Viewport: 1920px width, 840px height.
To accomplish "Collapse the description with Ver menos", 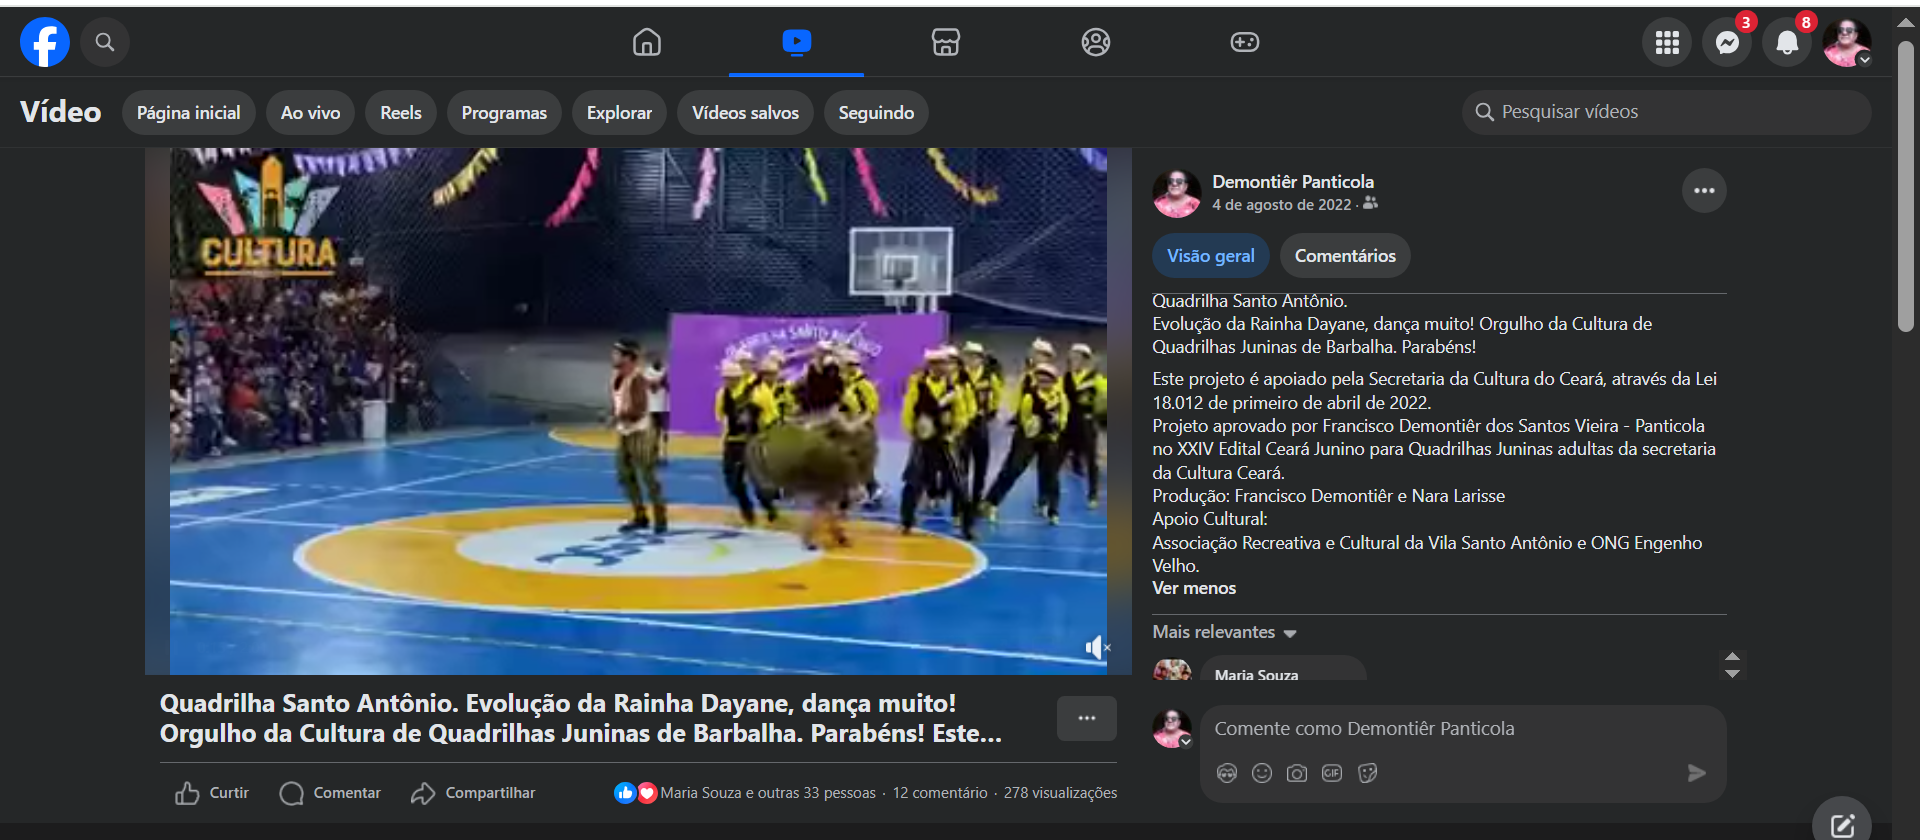I will click(1194, 588).
